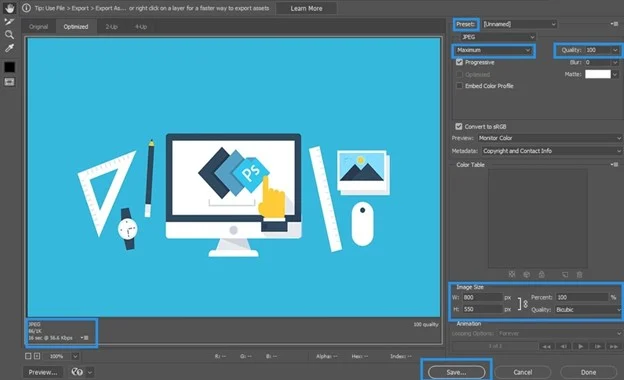Open the black eyedropper color swatch
The width and height of the screenshot is (624, 380).
tap(9, 67)
